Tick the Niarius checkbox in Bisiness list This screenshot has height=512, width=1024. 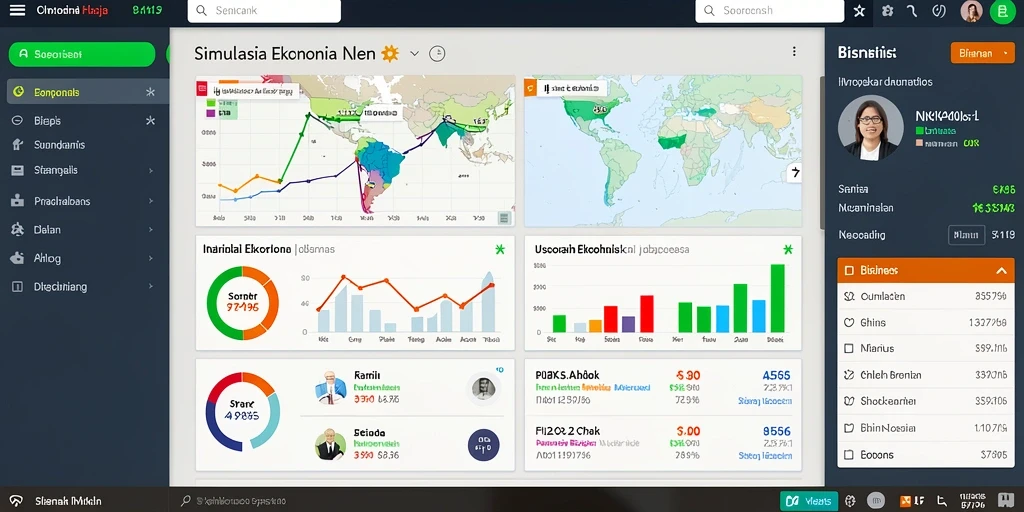click(849, 349)
